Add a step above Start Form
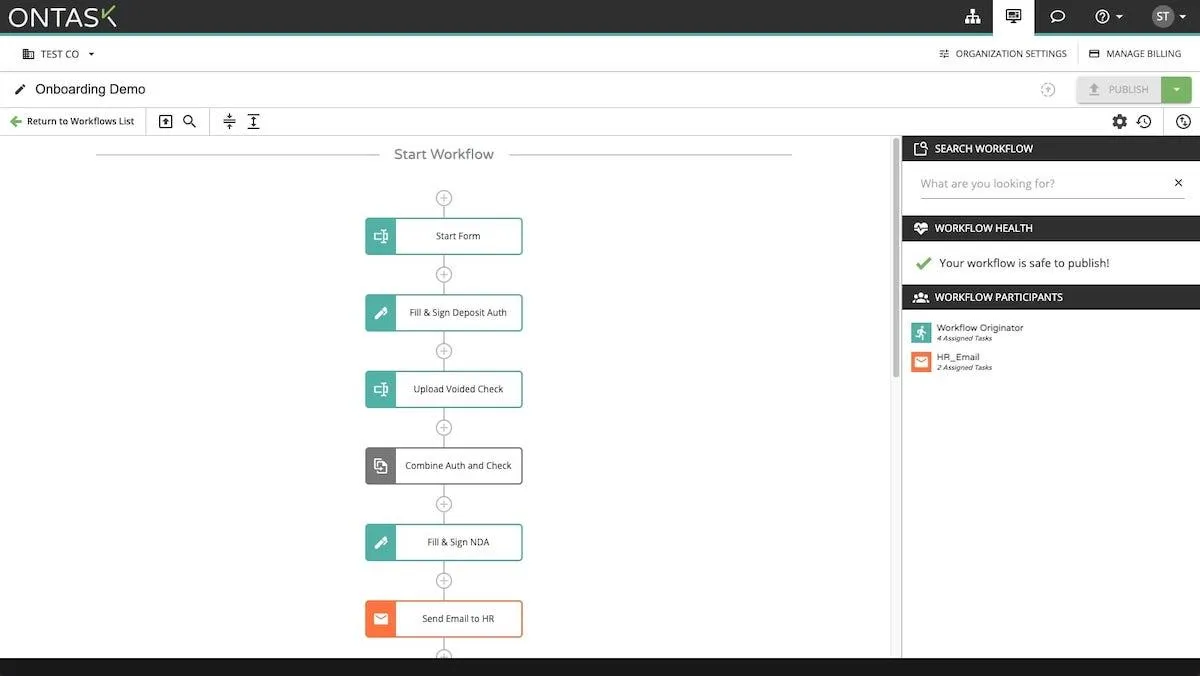Image resolution: width=1200 pixels, height=676 pixels. tap(444, 198)
